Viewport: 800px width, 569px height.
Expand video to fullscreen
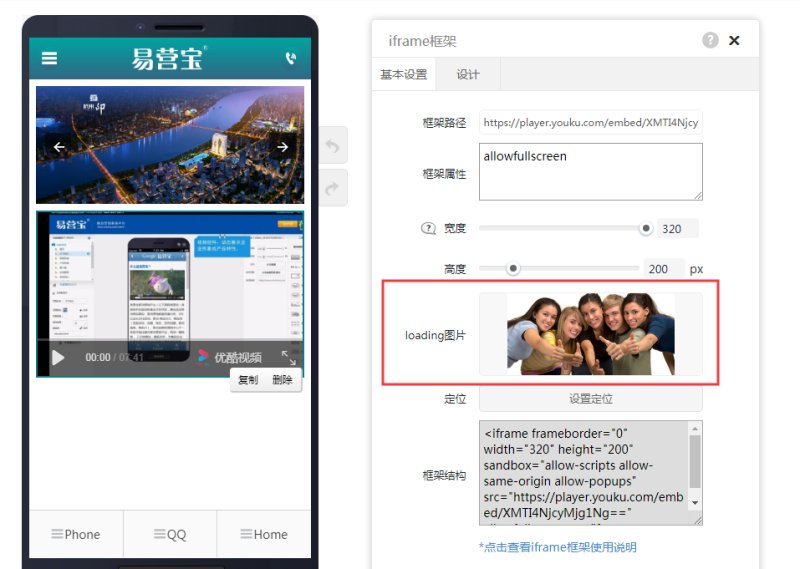tap(288, 357)
